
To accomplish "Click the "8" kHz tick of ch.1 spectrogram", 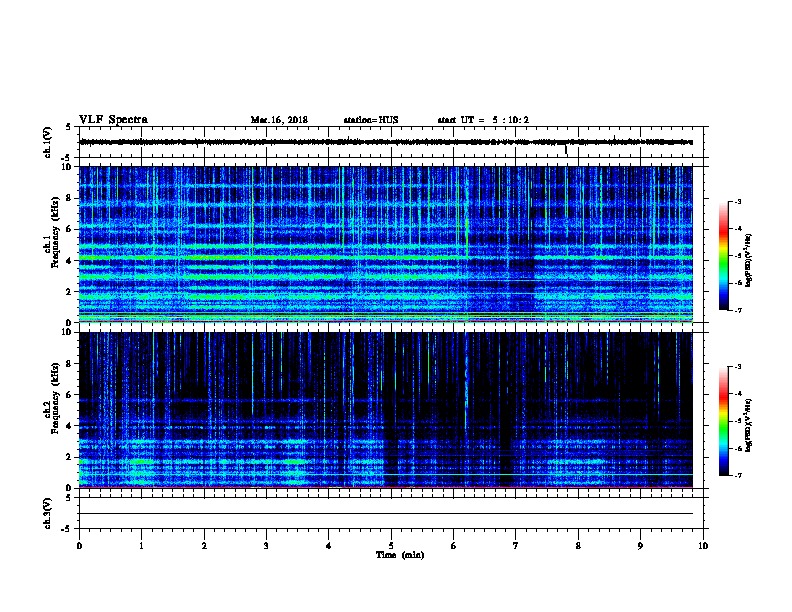I will point(69,198).
